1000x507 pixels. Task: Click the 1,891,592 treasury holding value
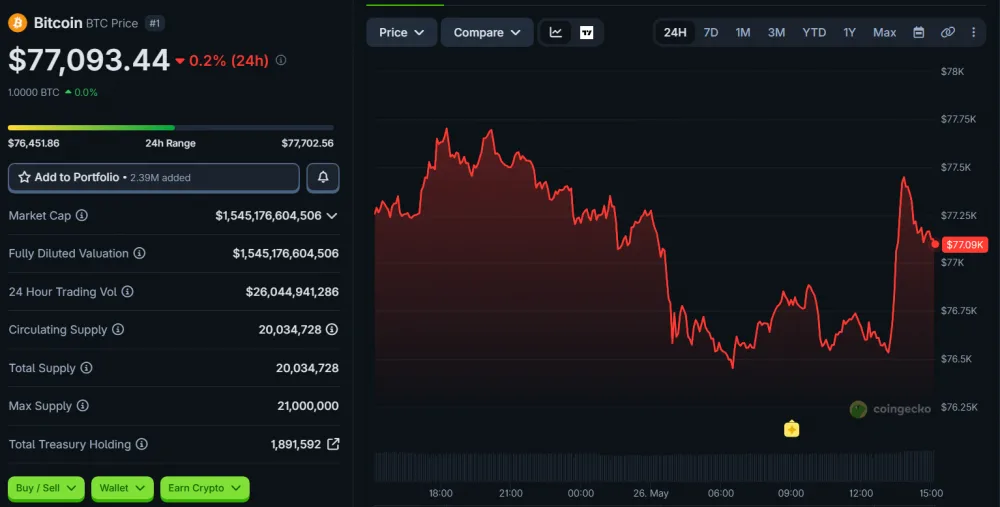(x=296, y=444)
